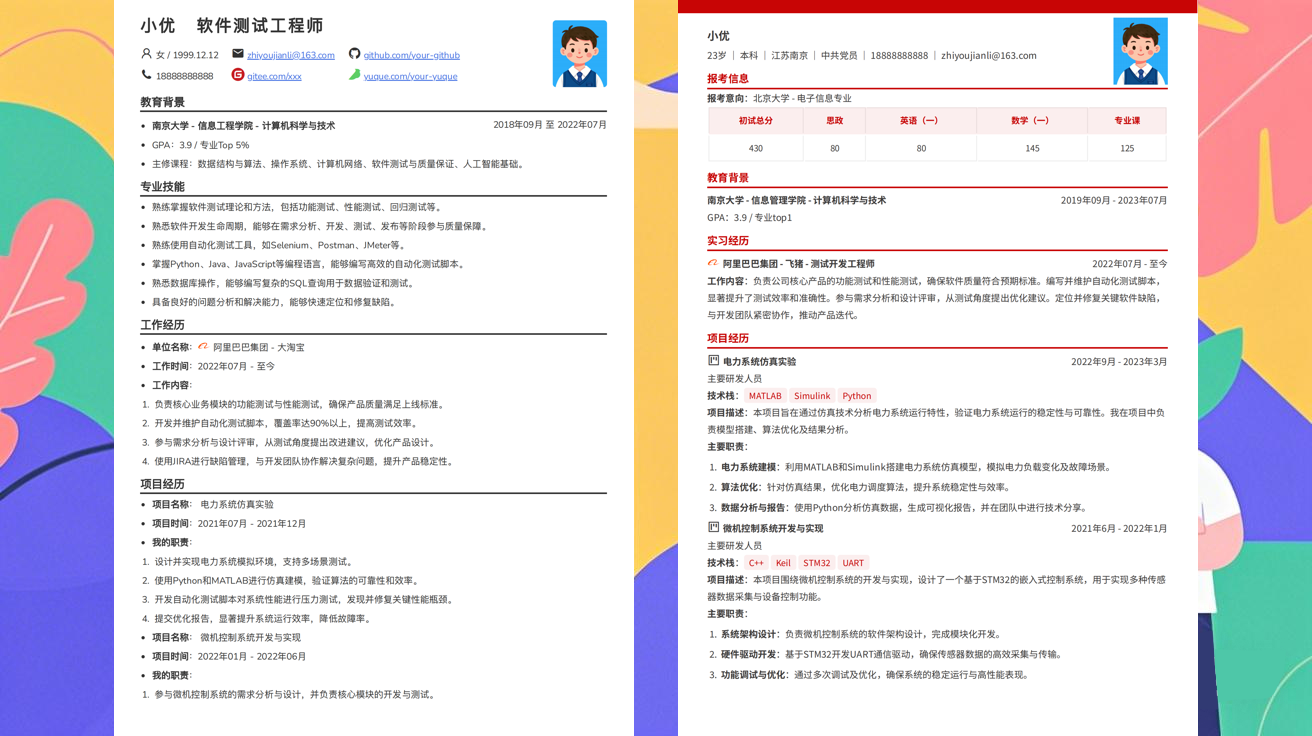
Task: Click the 报考意向 北京大学 - 电子信息专业 line
Action: [780, 98]
